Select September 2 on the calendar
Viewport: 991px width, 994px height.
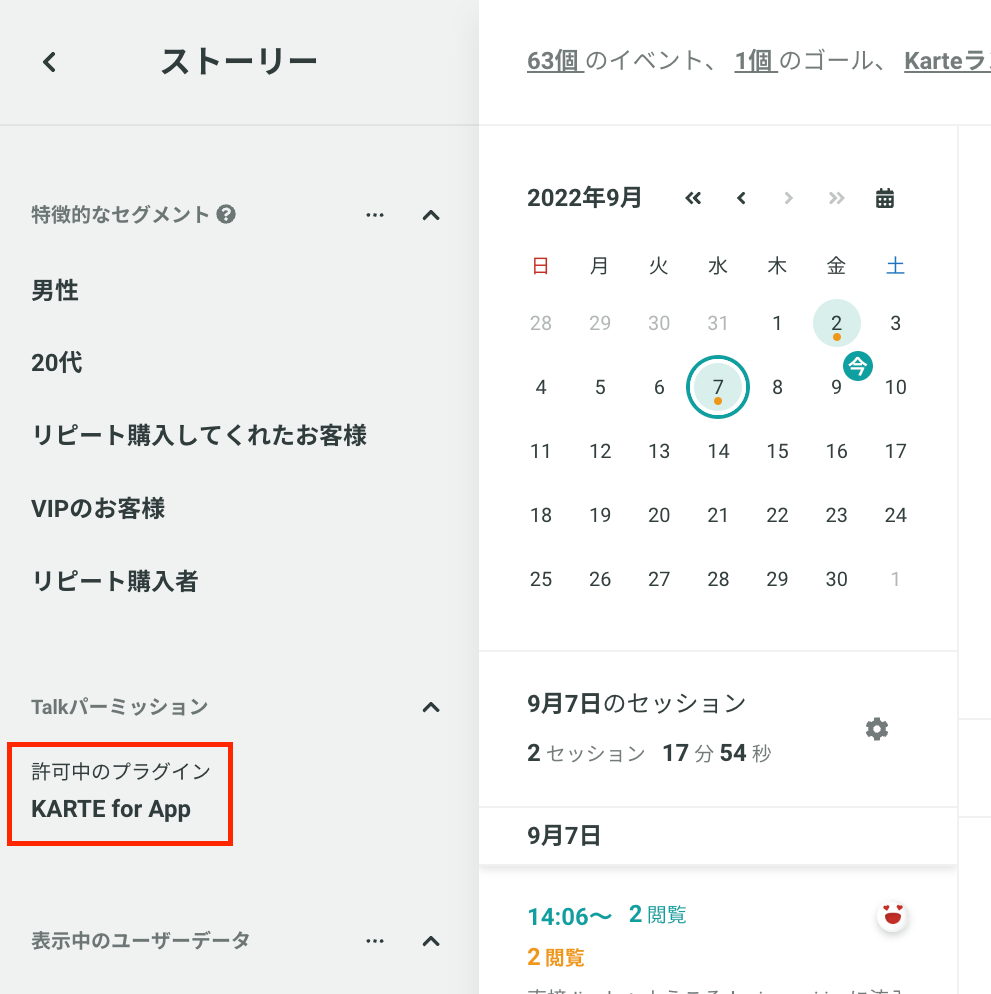836,323
